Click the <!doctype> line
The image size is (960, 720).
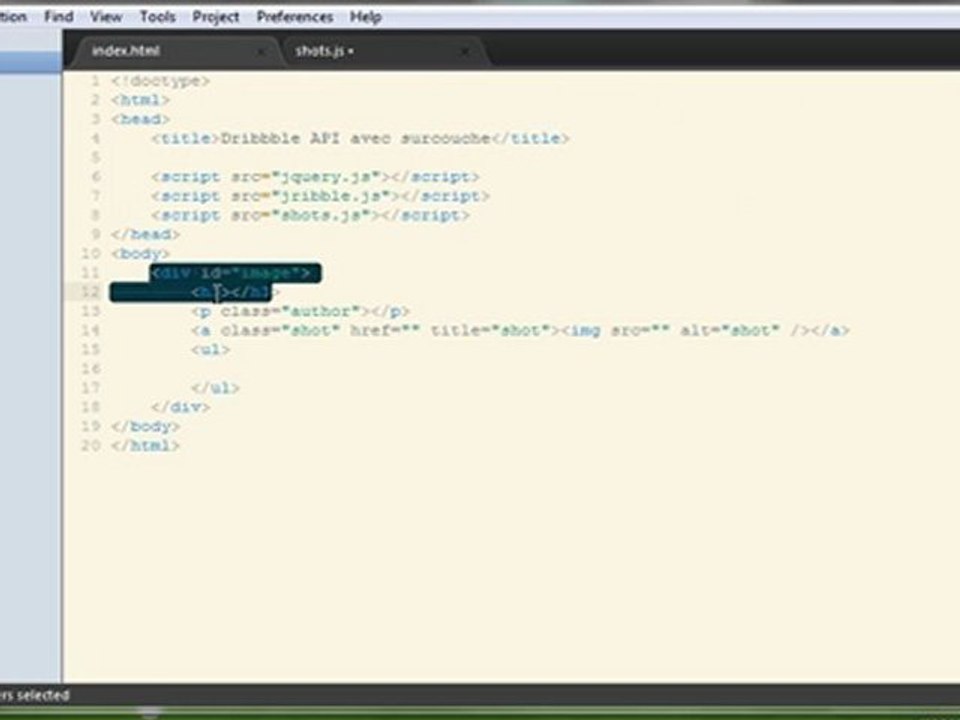pos(160,81)
